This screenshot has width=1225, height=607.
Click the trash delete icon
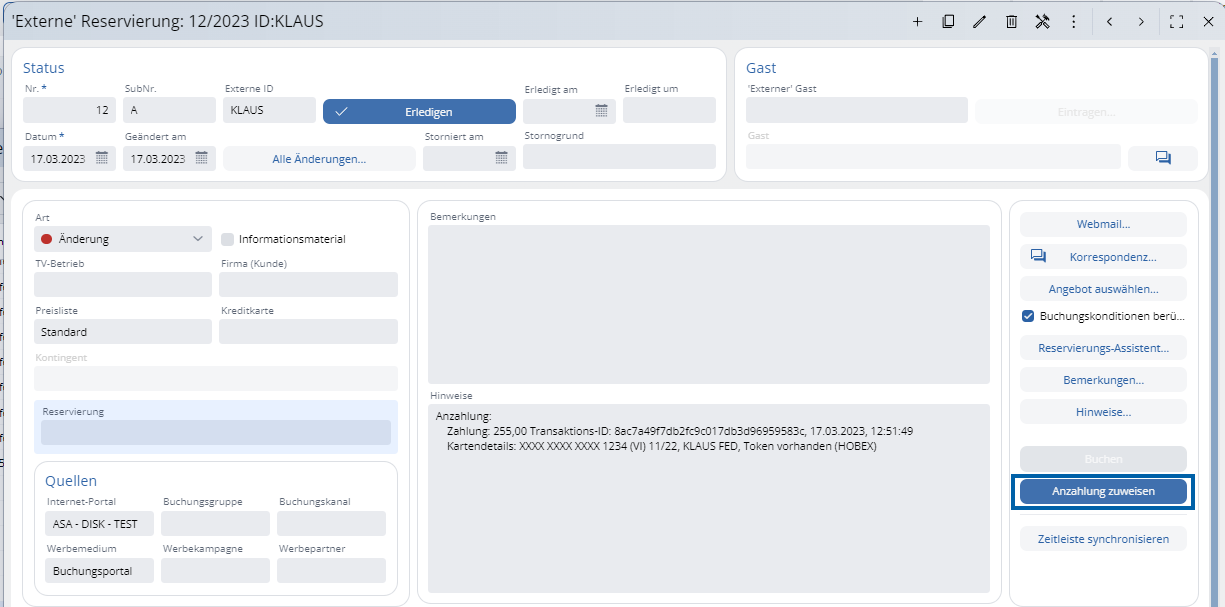coord(1011,22)
